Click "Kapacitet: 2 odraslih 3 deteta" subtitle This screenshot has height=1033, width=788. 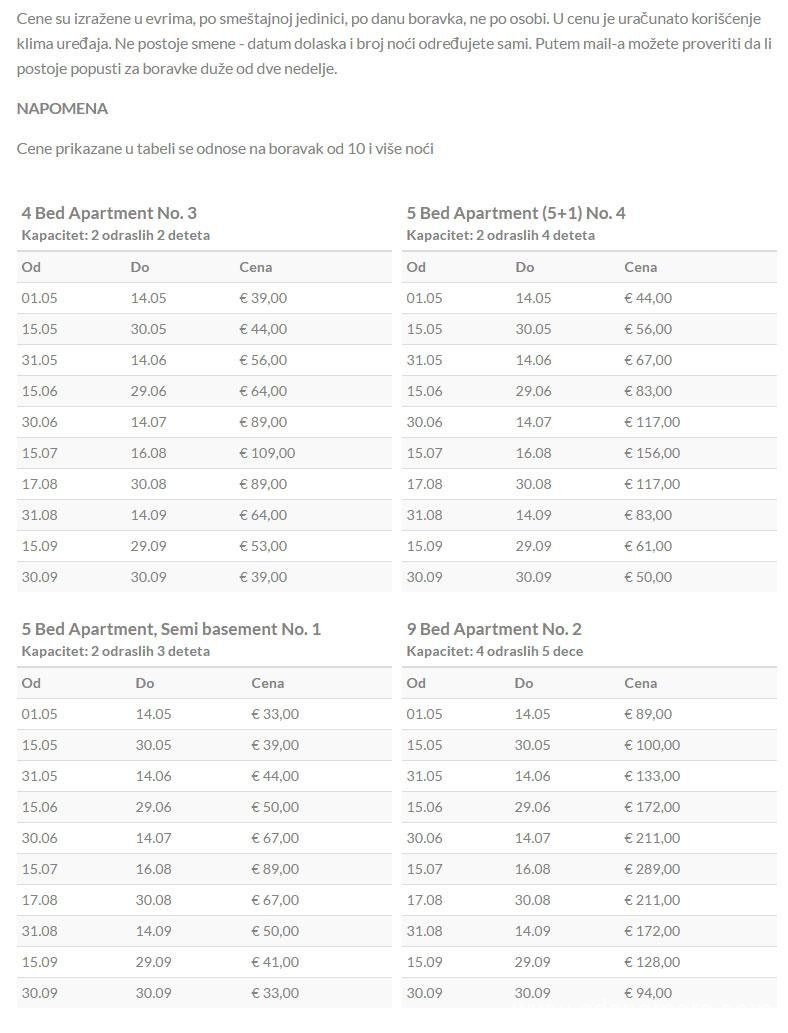(x=116, y=651)
